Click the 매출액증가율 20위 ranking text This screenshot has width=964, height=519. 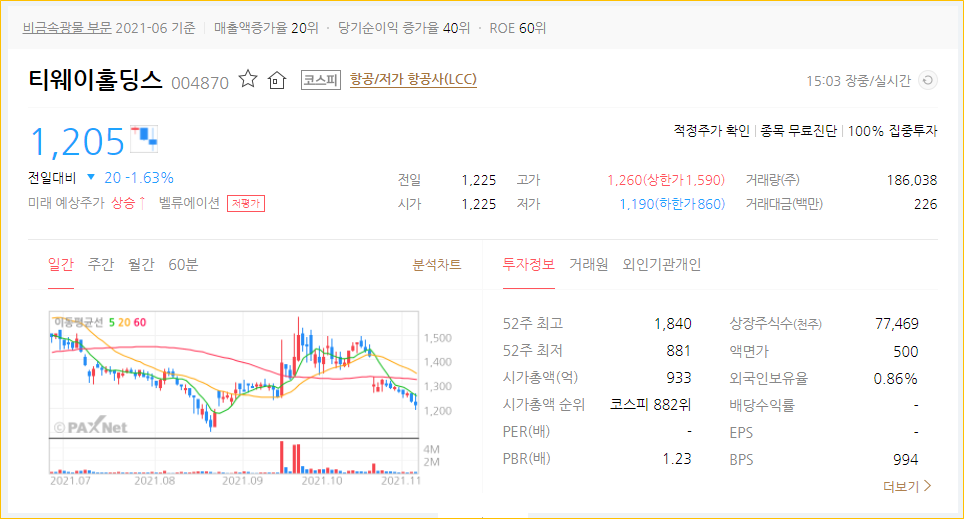click(x=266, y=28)
